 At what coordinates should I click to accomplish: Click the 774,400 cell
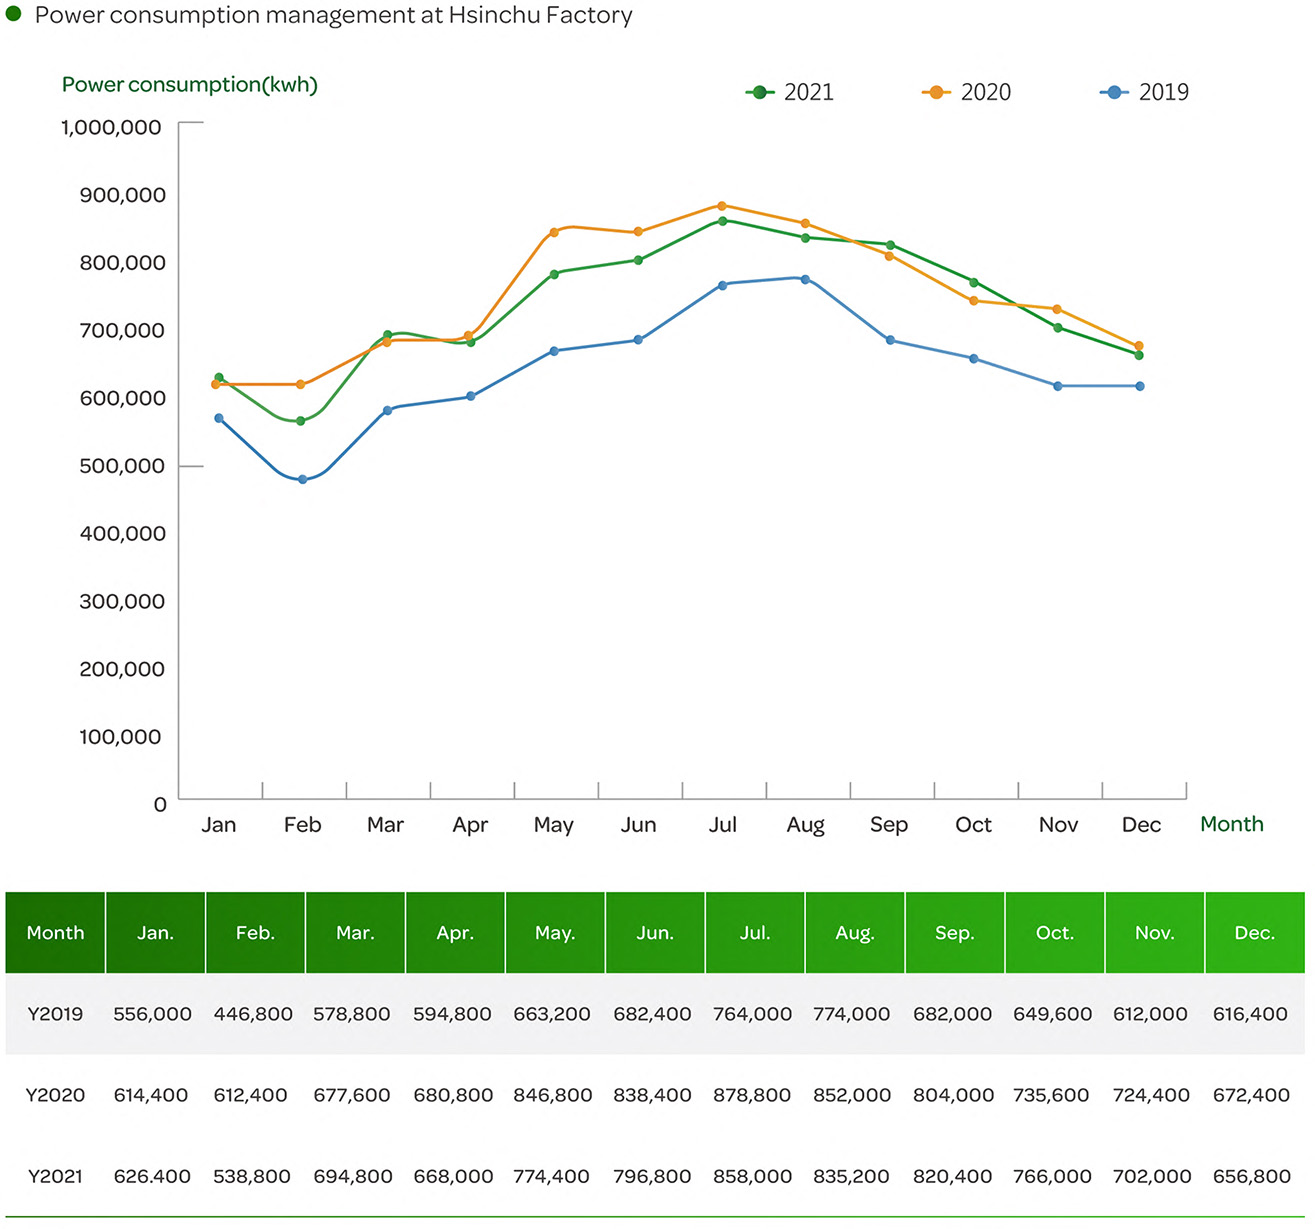pyautogui.click(x=551, y=1177)
